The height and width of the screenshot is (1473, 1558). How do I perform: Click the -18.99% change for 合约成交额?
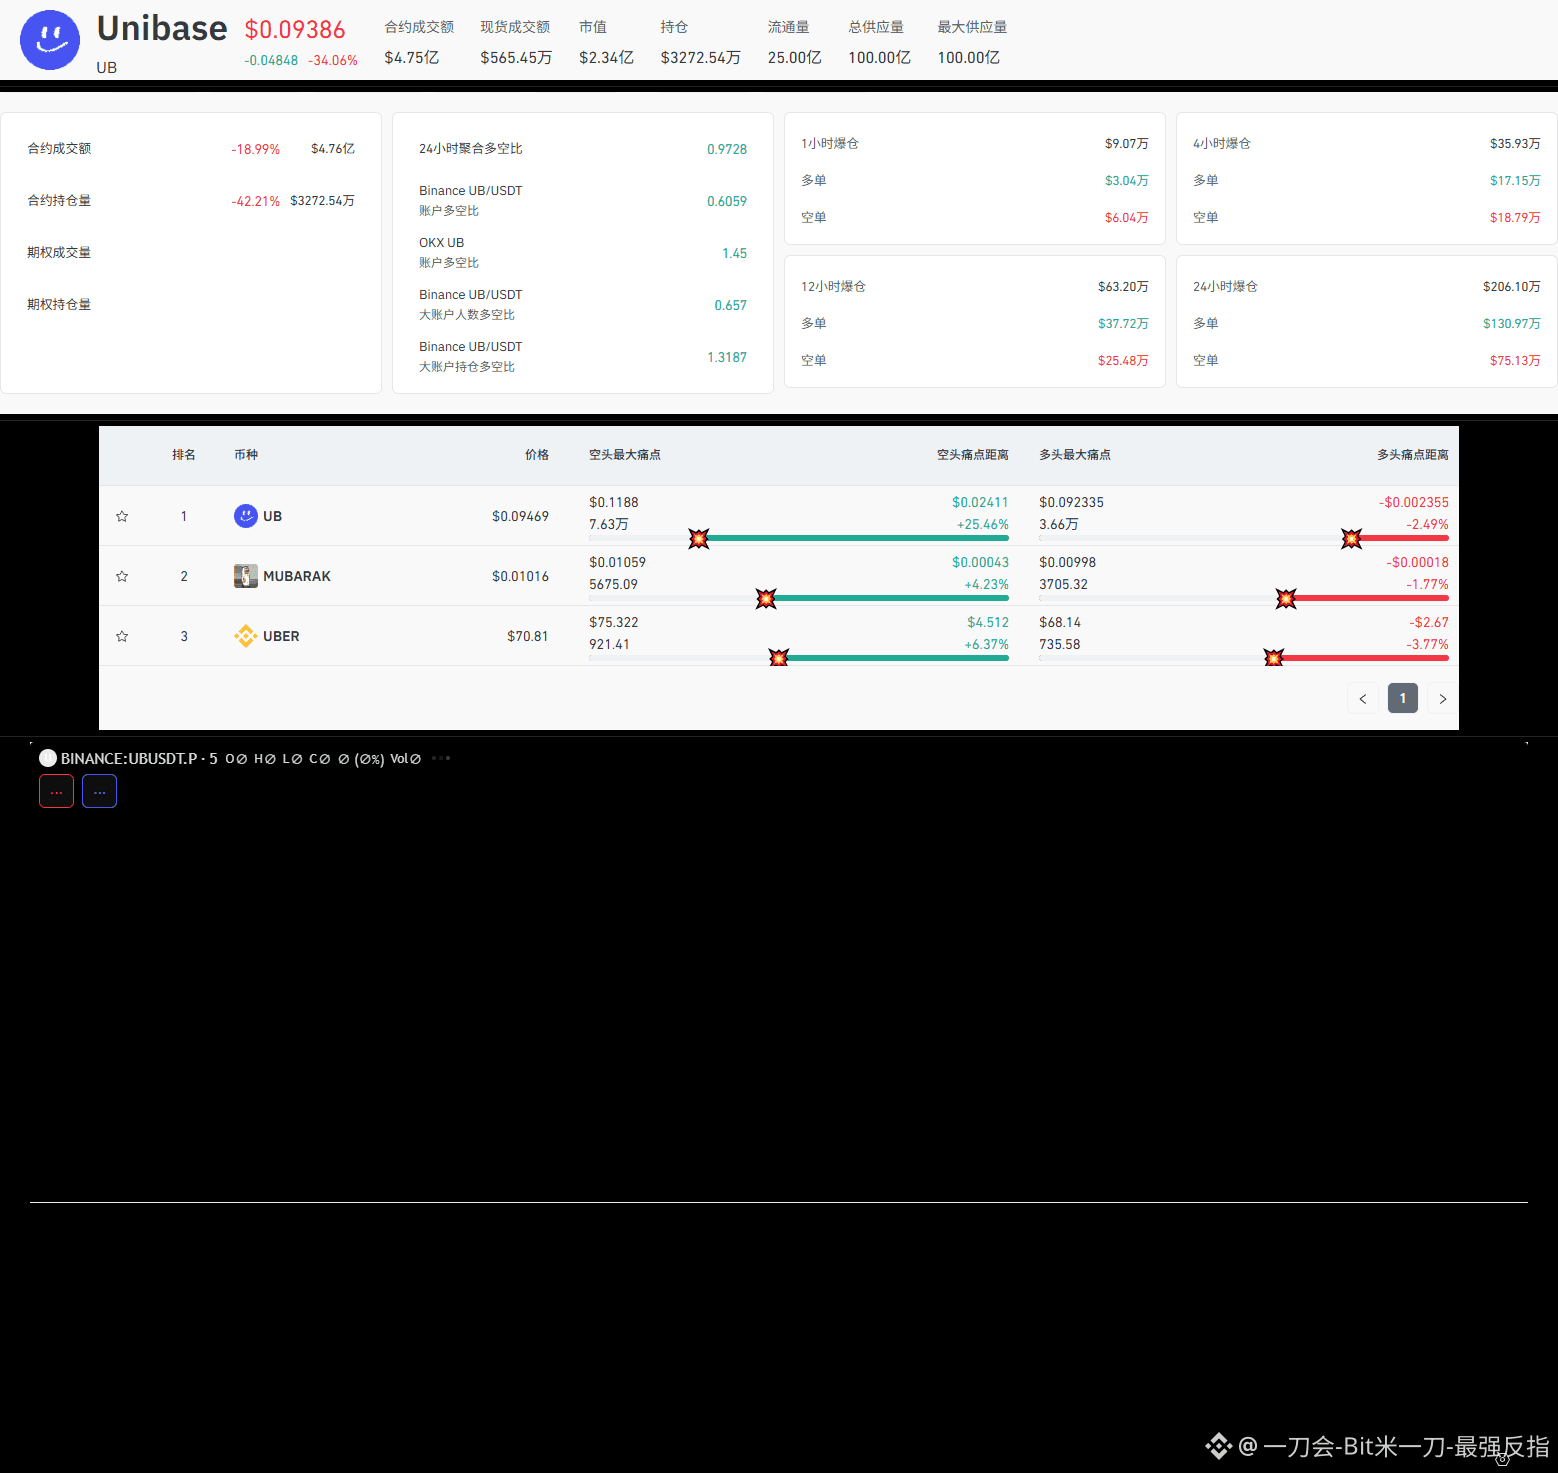(x=256, y=149)
